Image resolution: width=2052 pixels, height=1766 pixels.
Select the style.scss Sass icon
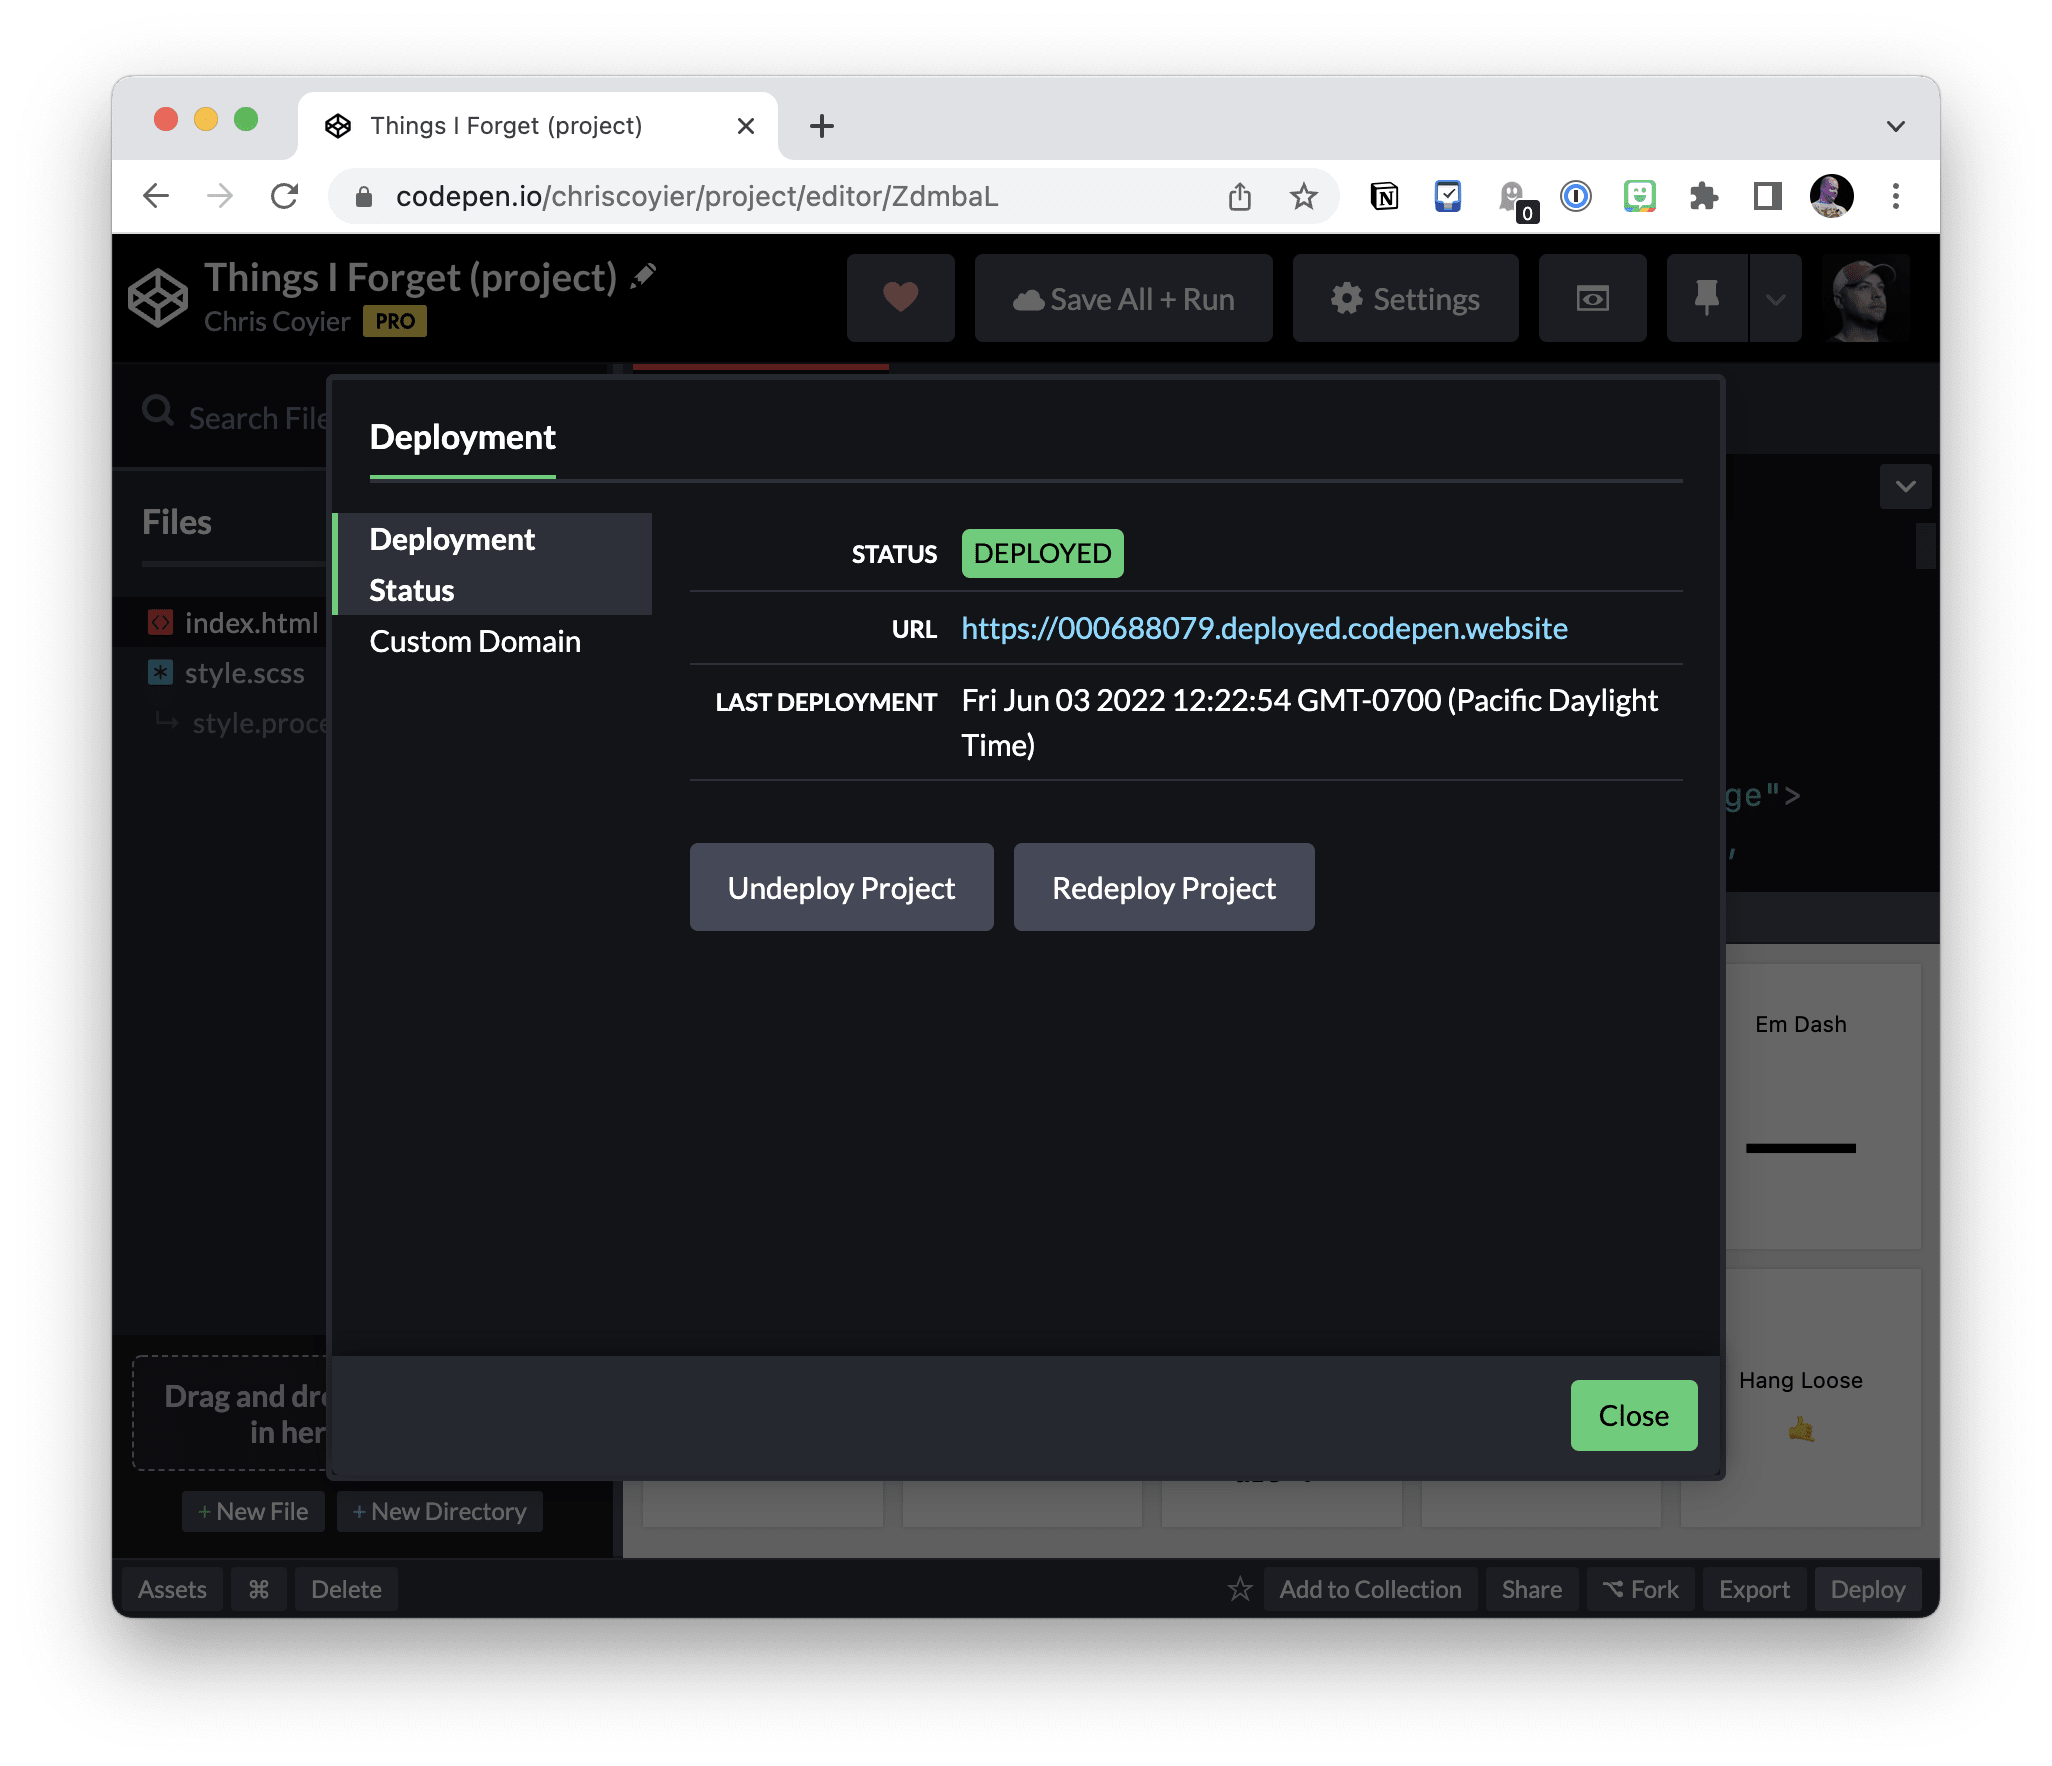click(x=161, y=672)
